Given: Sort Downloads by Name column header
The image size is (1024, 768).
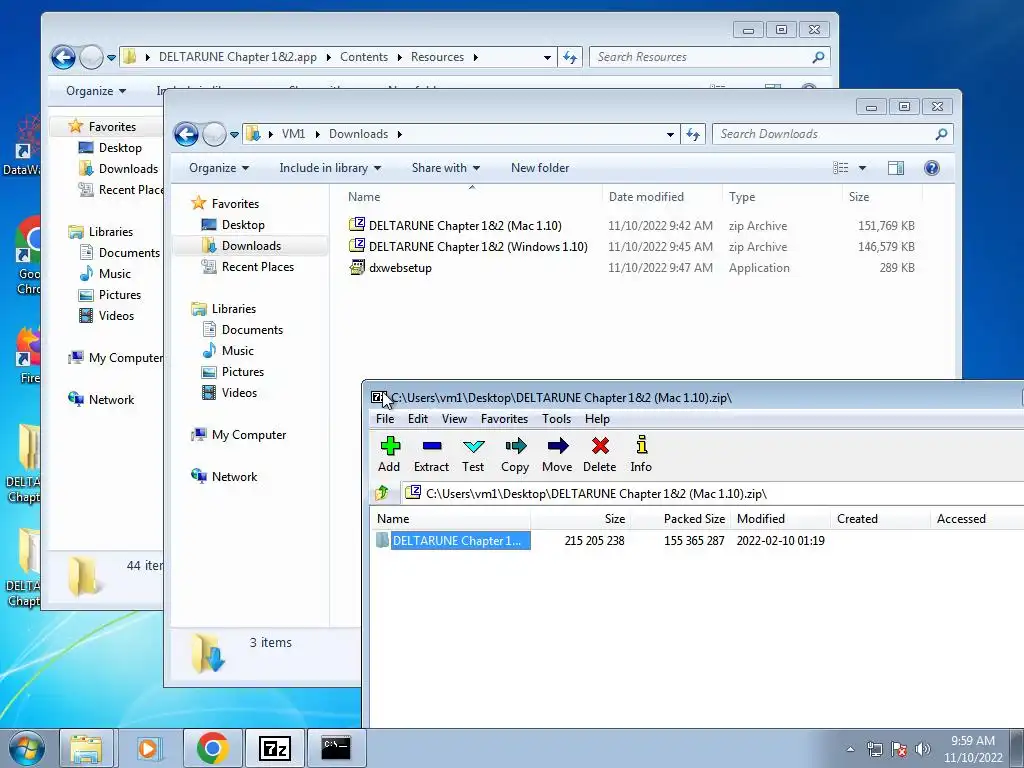Looking at the screenshot, I should click(364, 197).
